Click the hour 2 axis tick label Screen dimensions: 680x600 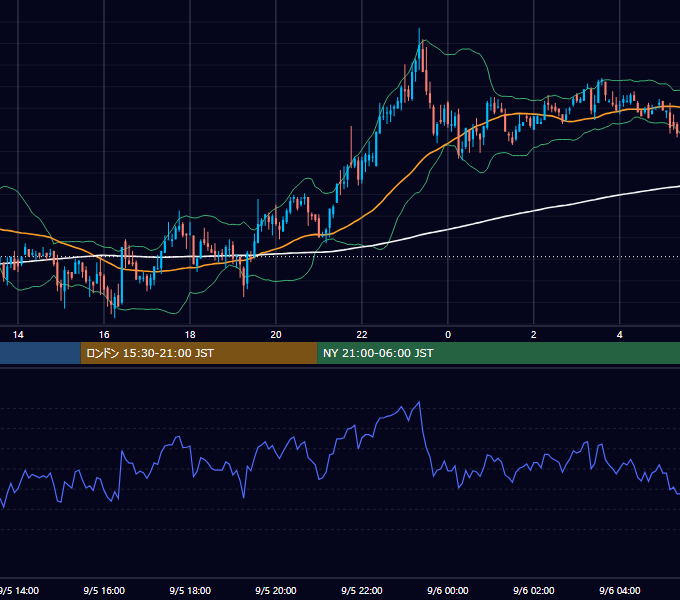tap(533, 335)
